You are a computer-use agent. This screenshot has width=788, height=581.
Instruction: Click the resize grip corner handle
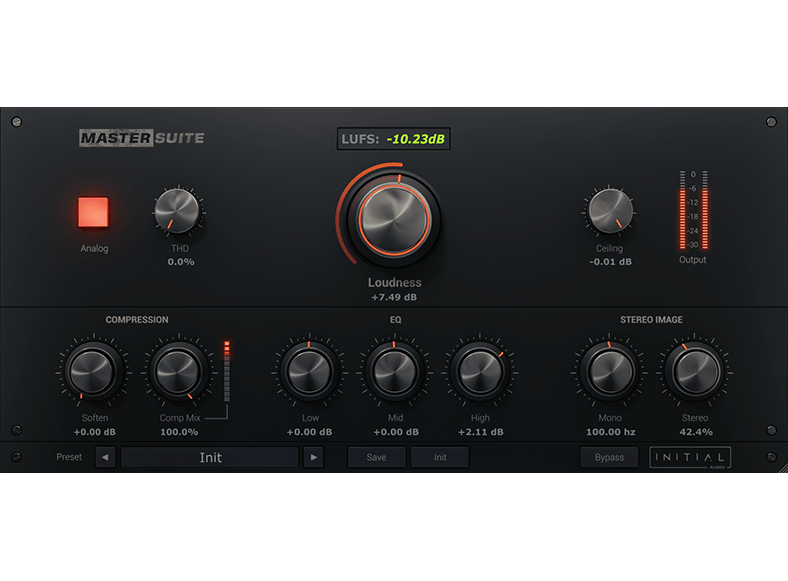[783, 468]
